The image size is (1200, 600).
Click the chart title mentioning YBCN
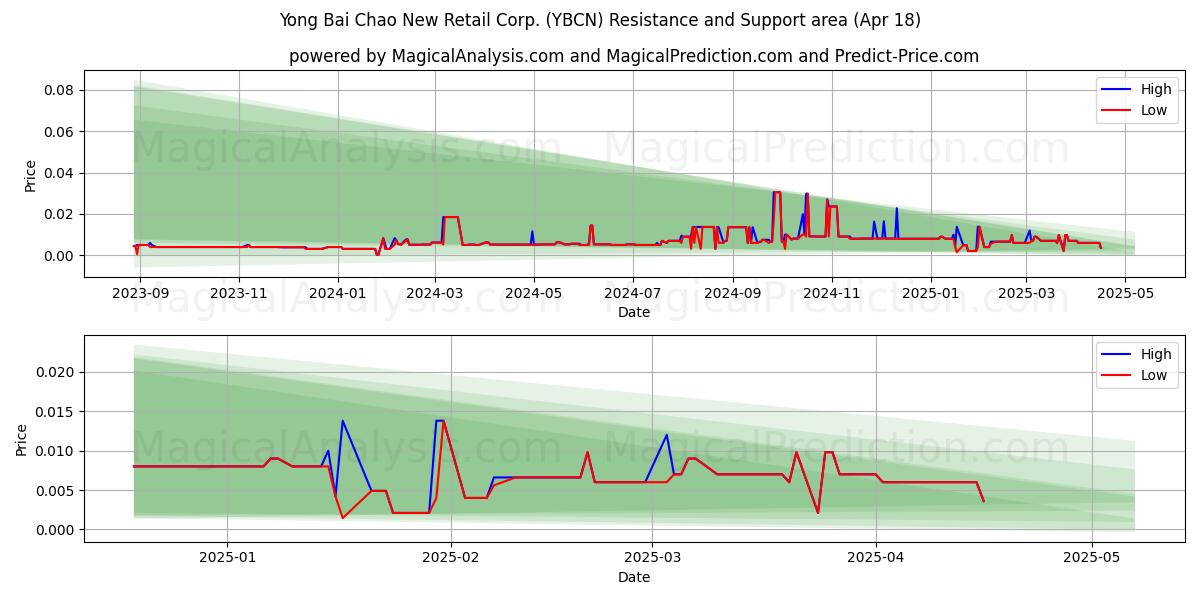point(600,20)
